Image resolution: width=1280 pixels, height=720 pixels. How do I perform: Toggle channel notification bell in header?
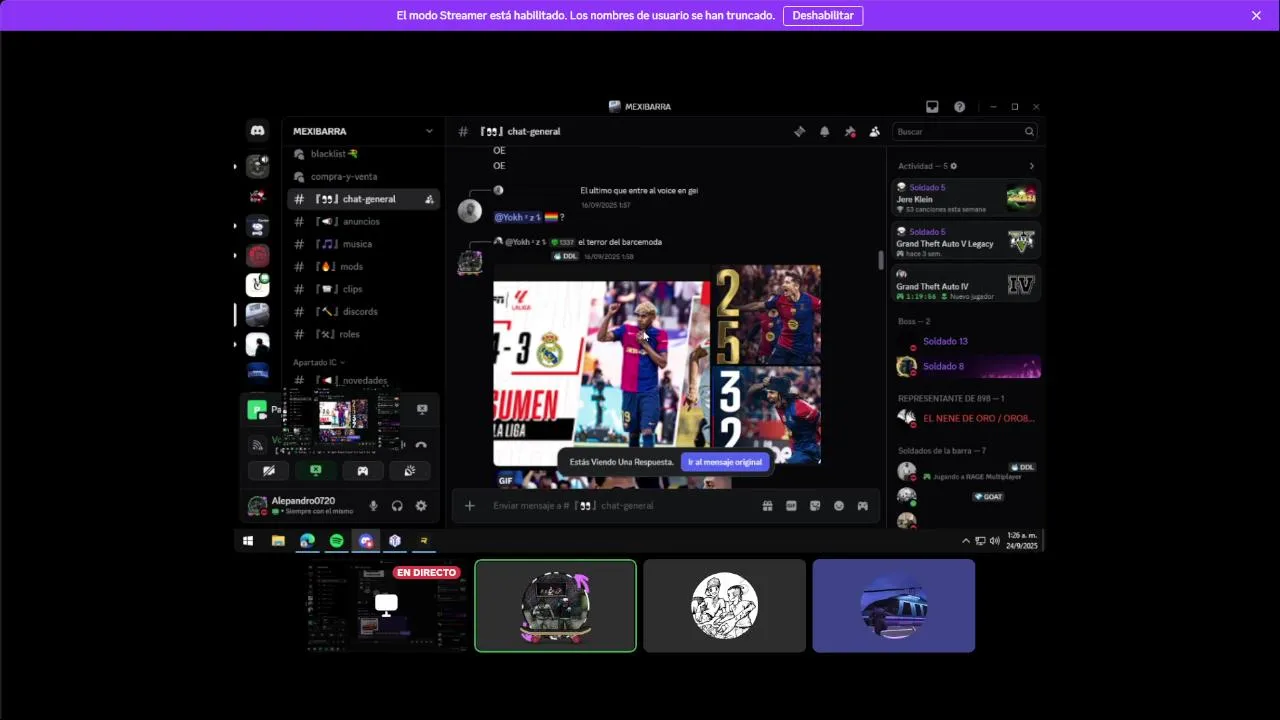pyautogui.click(x=825, y=131)
